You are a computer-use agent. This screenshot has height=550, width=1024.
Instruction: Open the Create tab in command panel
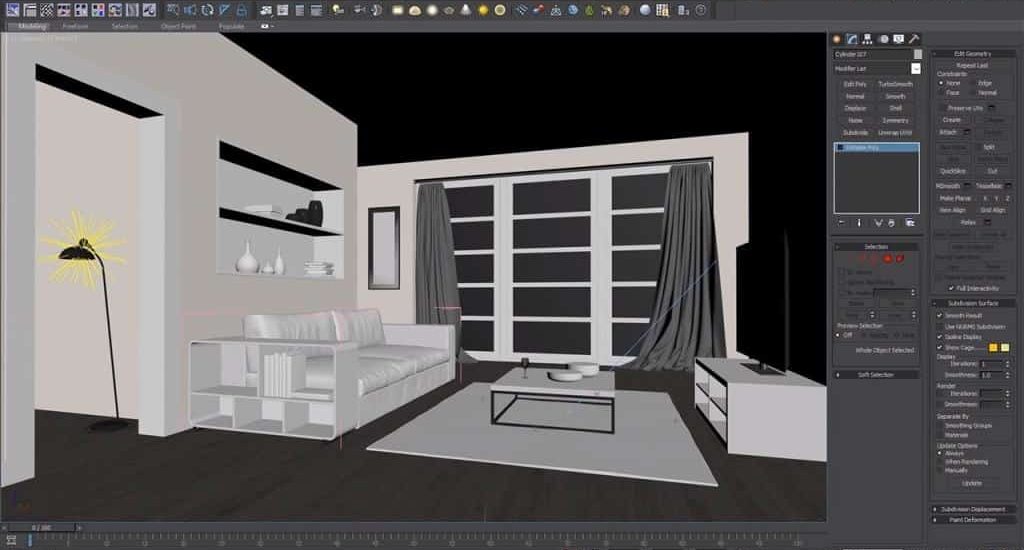pos(838,38)
